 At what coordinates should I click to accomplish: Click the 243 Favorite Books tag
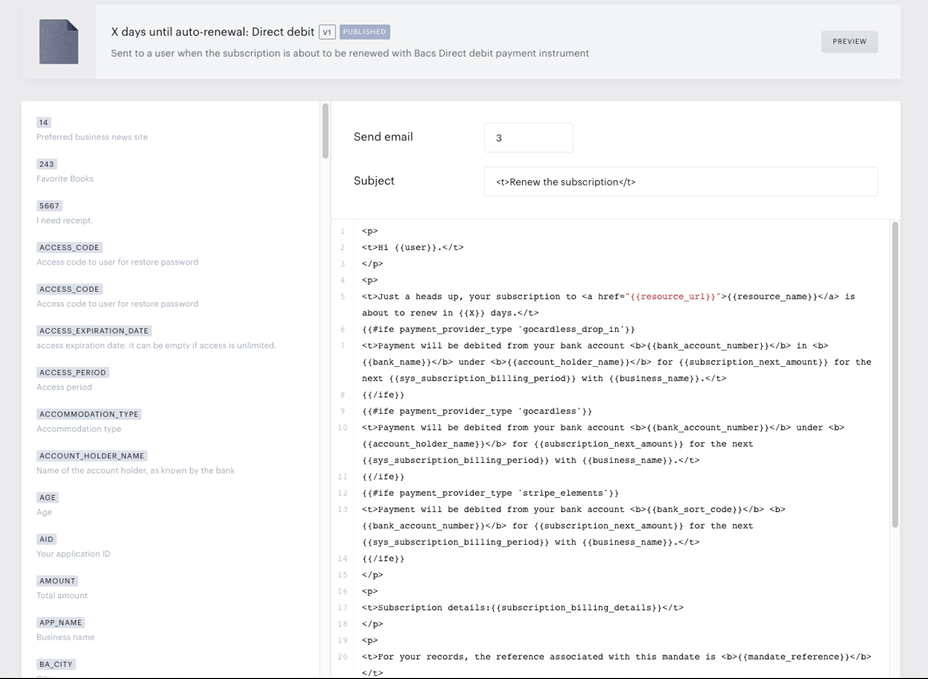coord(46,165)
